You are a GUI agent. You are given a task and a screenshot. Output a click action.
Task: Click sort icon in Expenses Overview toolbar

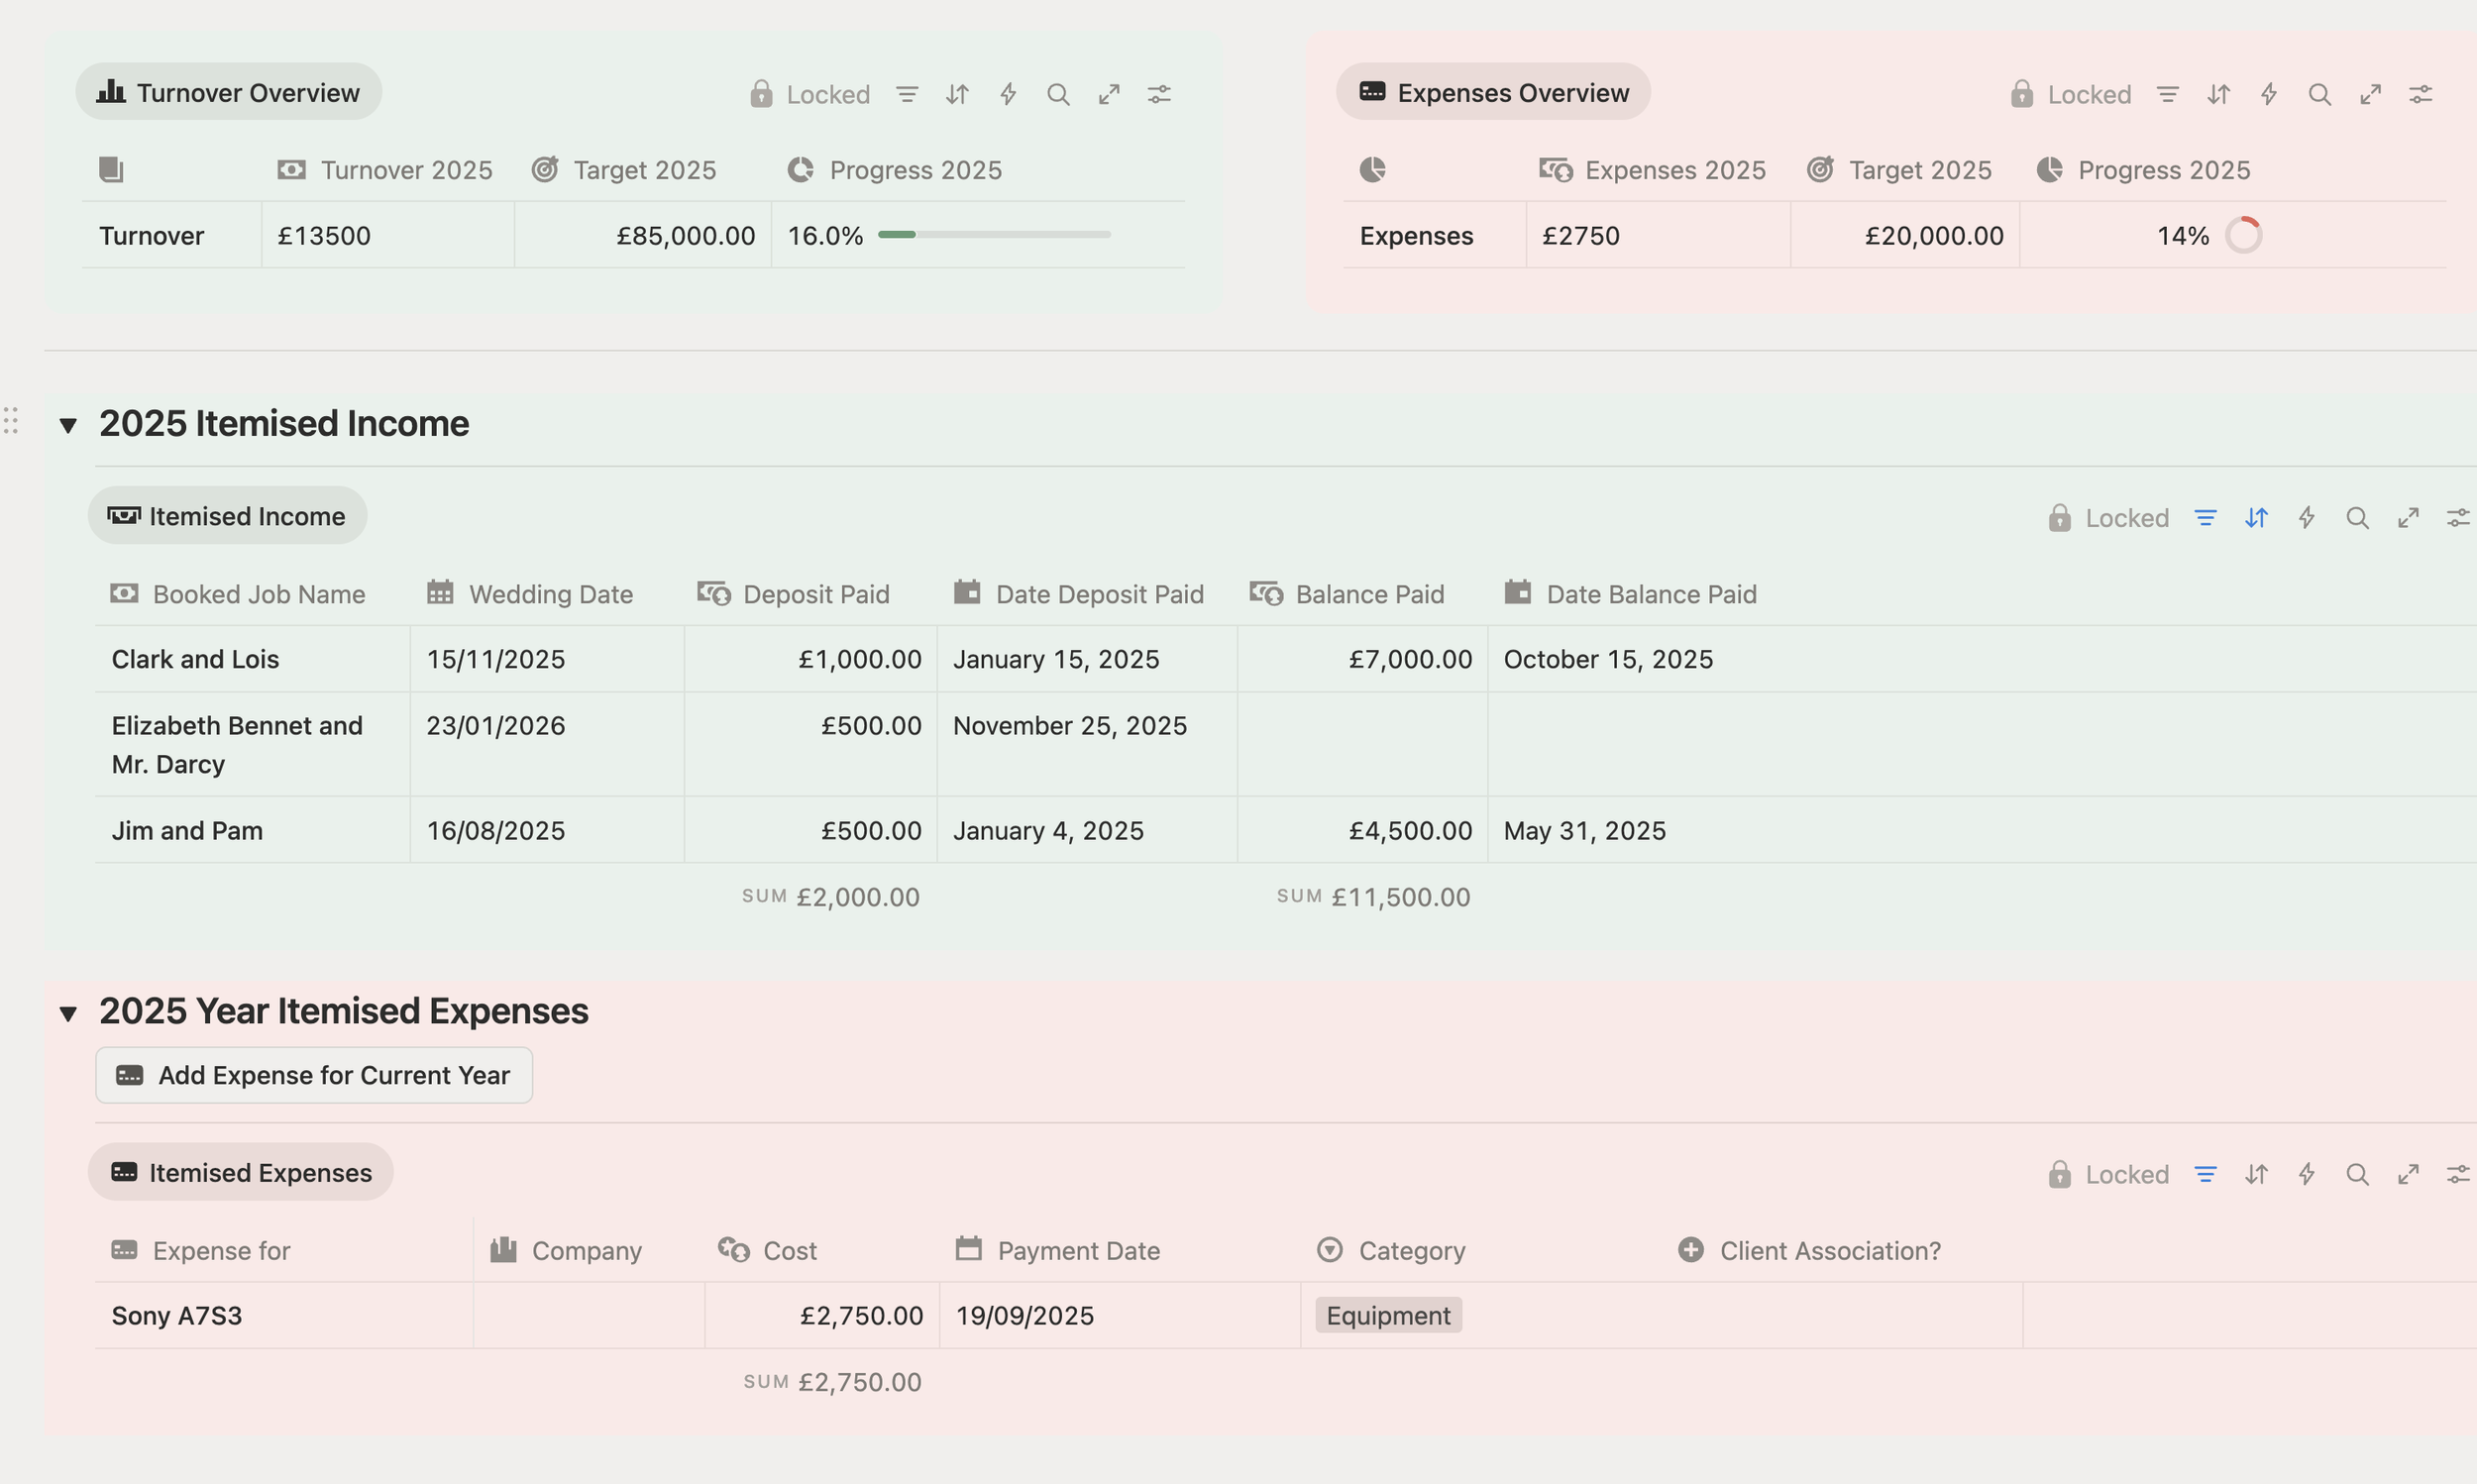click(x=2218, y=94)
